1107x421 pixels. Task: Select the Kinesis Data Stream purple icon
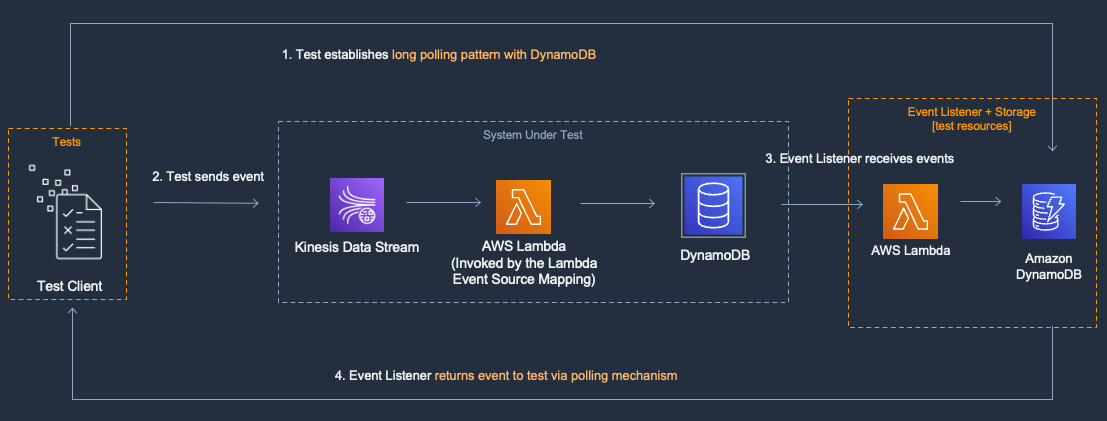tap(357, 205)
